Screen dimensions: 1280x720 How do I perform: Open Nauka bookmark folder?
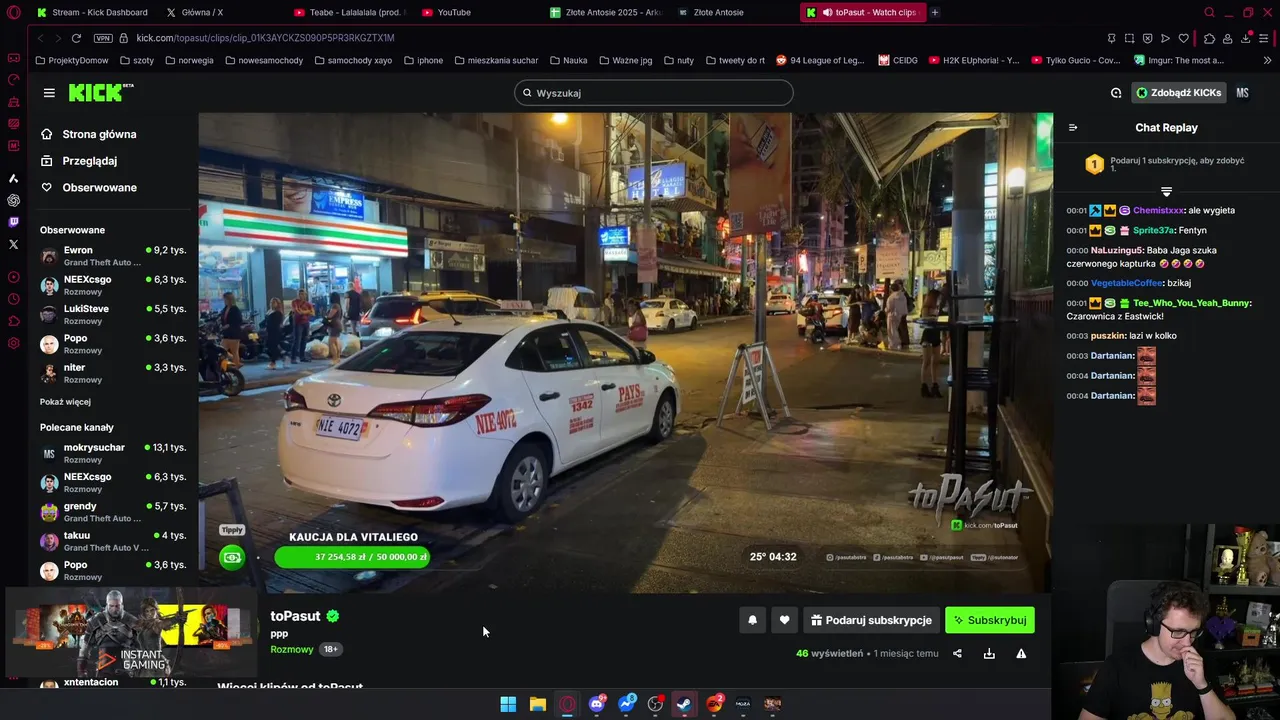pyautogui.click(x=568, y=60)
